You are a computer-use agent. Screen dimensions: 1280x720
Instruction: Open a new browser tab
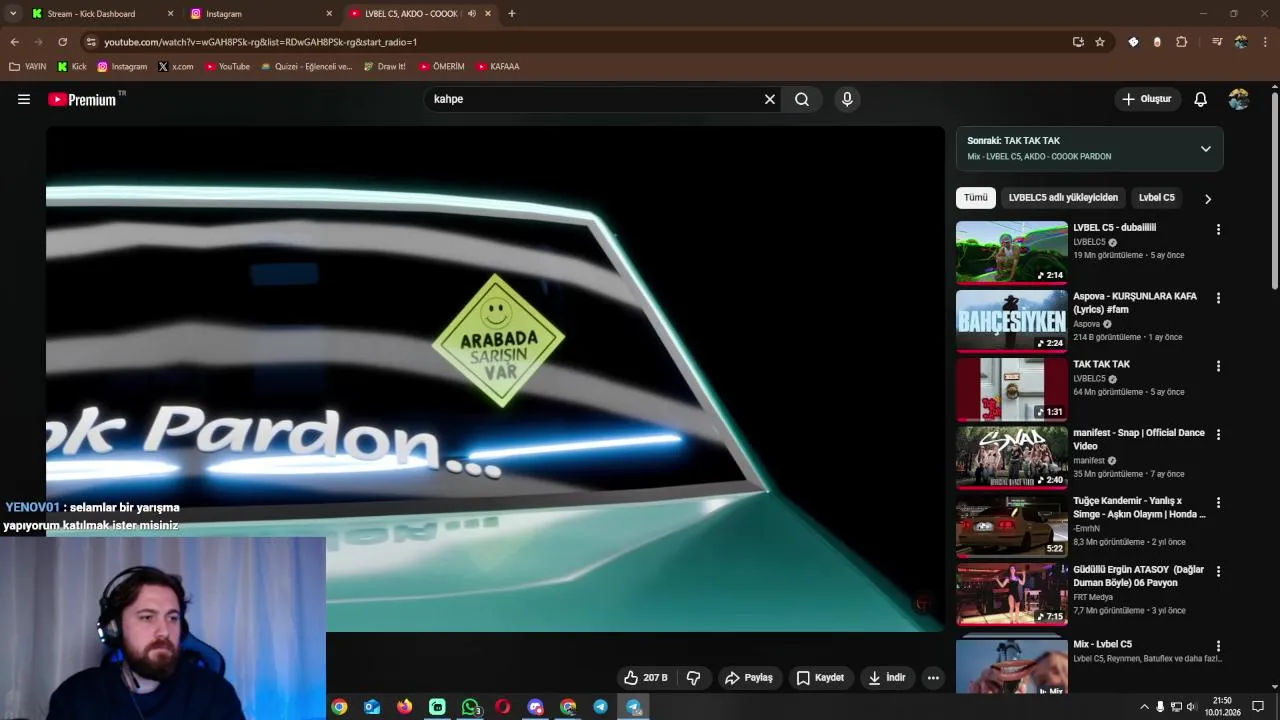click(x=512, y=14)
